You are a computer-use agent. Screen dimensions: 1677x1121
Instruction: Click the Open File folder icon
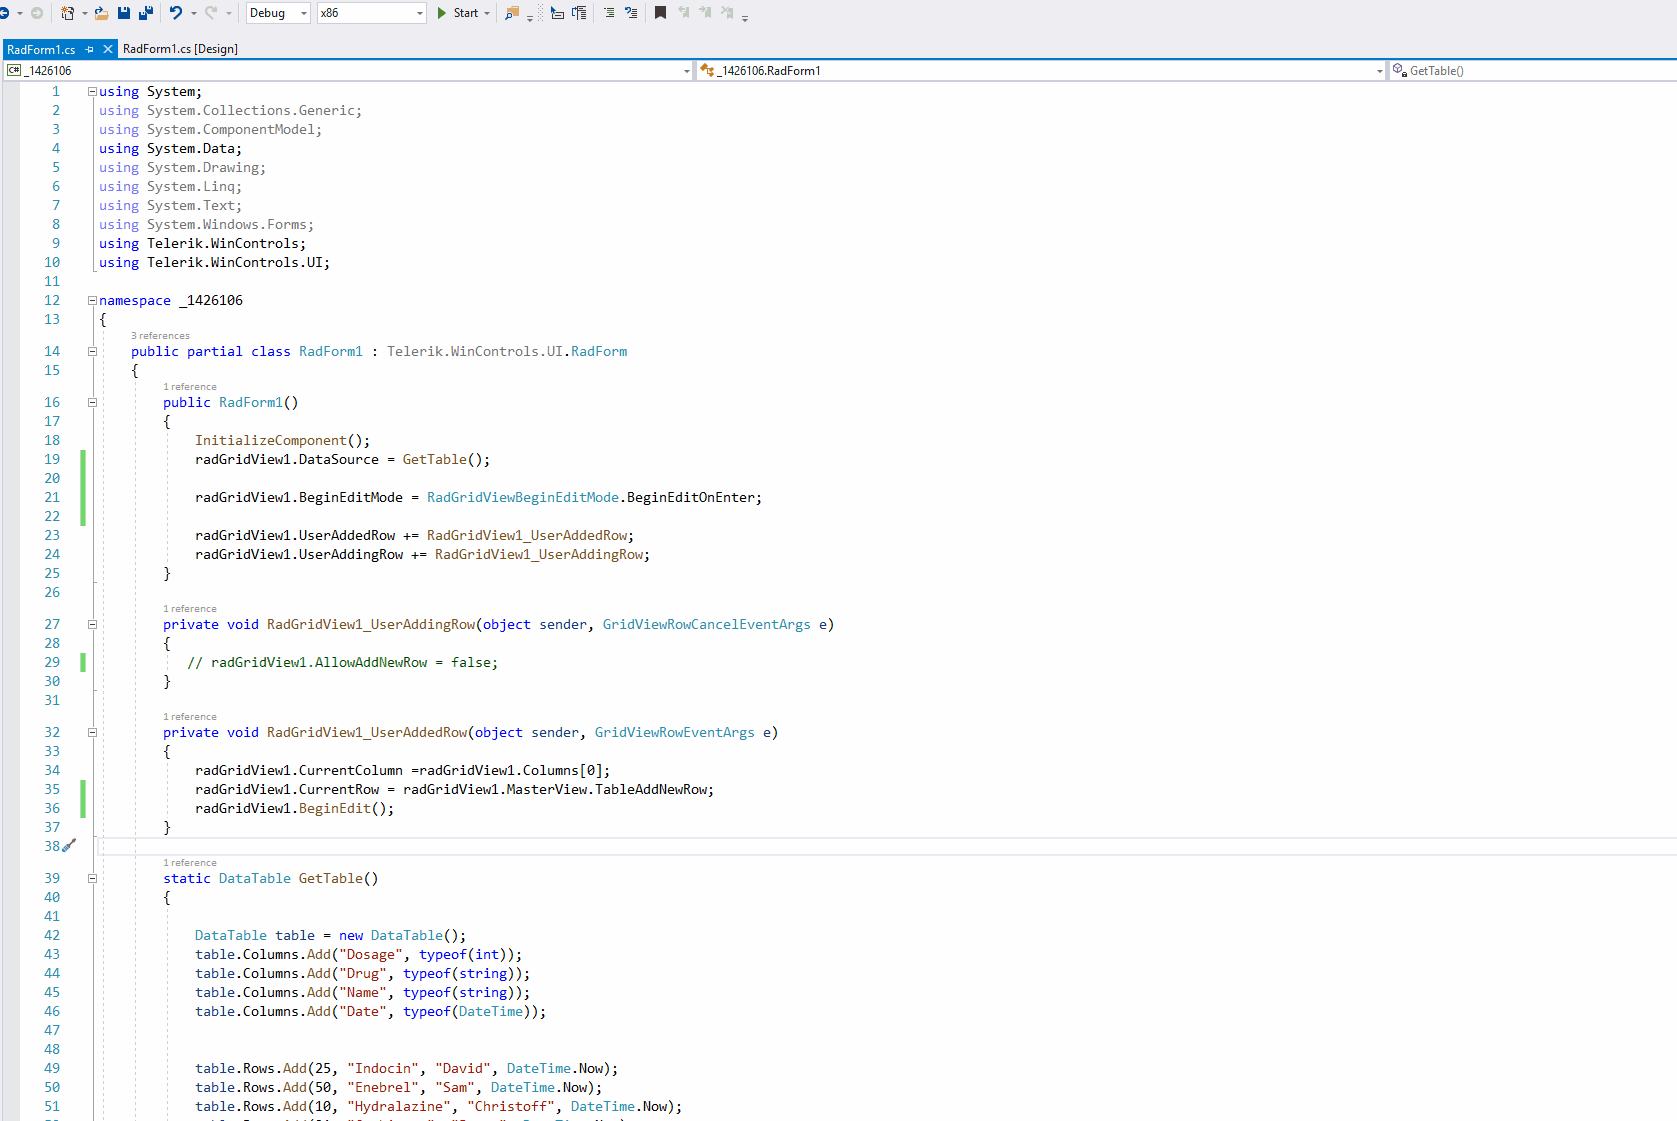[x=101, y=13]
